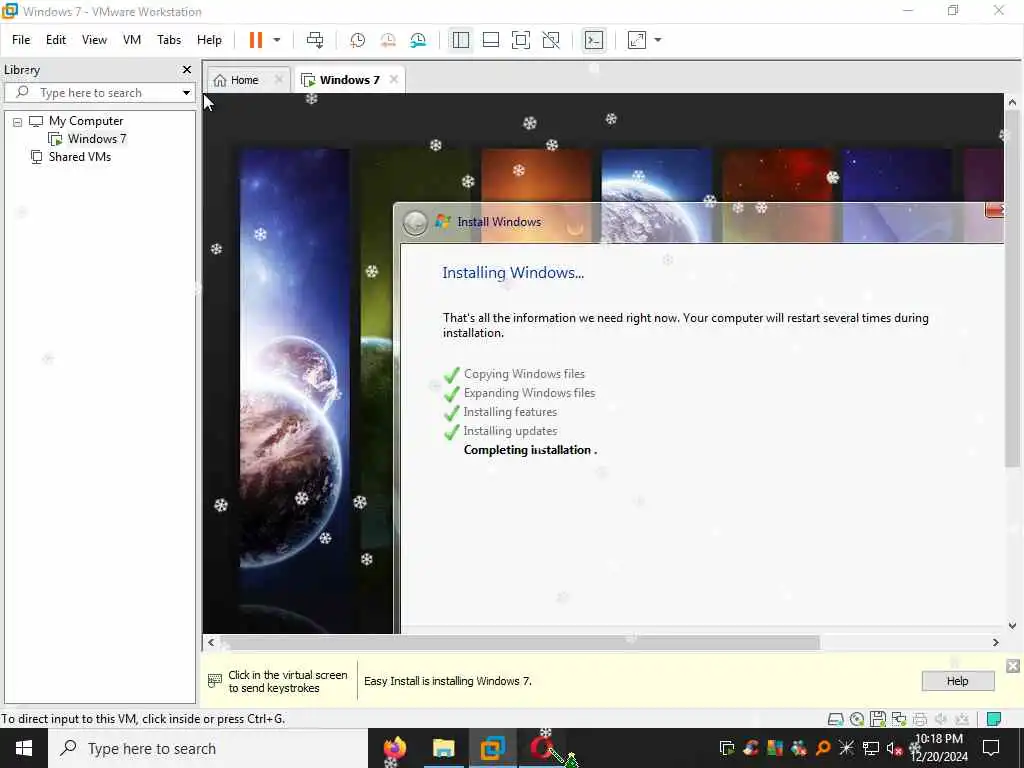Click the horizontal scrollbar thumb
Viewport: 1024px width, 768px height.
point(520,643)
